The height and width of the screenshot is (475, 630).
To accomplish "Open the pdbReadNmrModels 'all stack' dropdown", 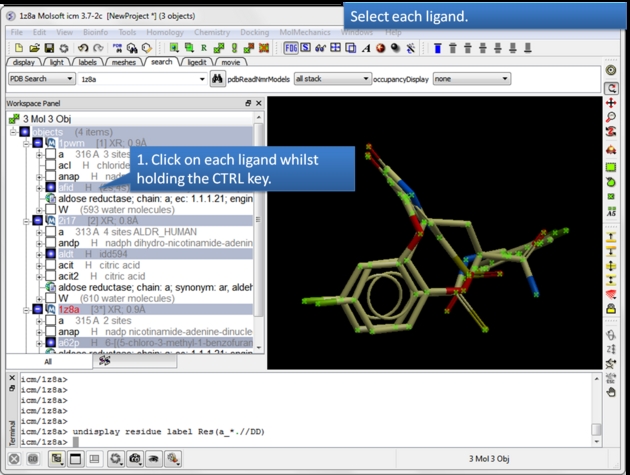I will tap(331, 79).
